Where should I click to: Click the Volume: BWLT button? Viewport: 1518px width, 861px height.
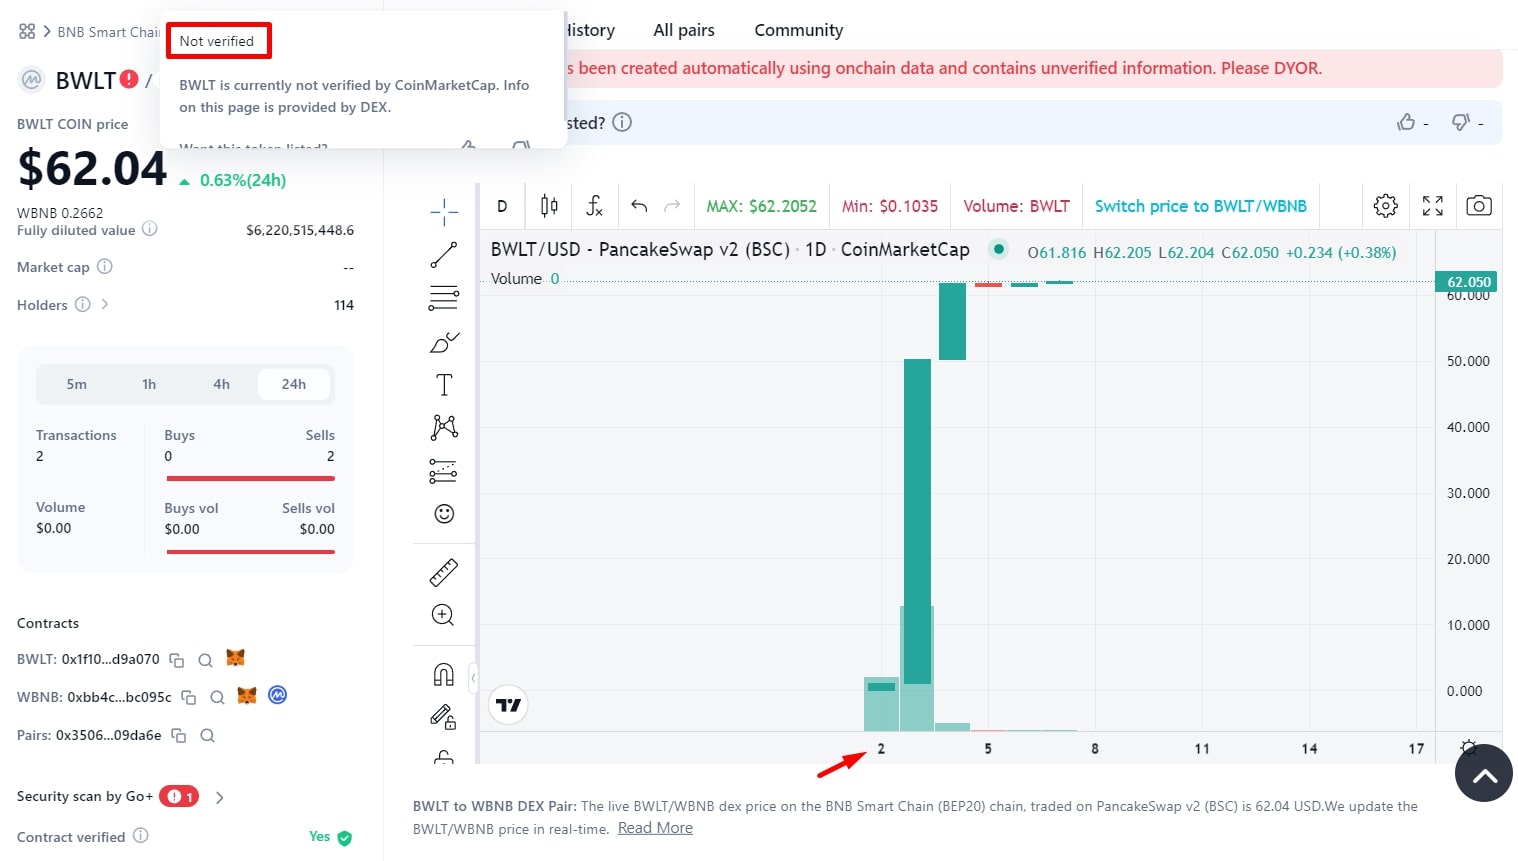(1016, 206)
